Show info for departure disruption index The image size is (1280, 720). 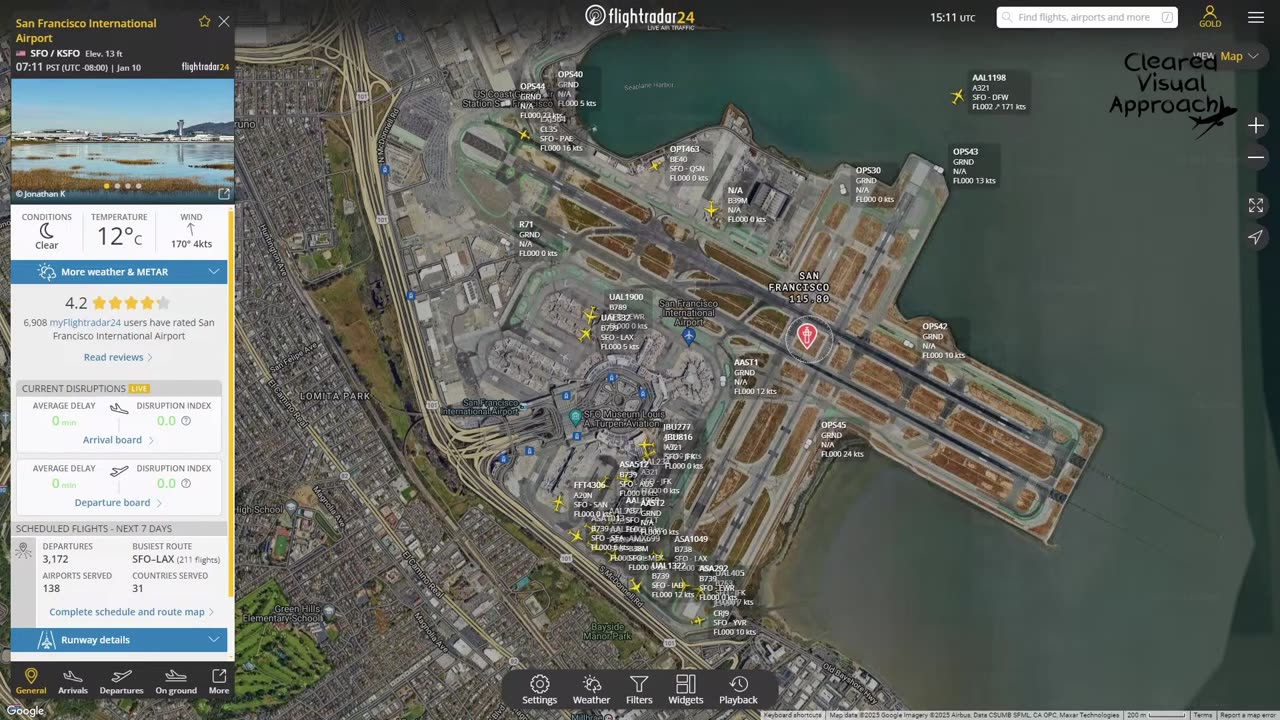click(186, 484)
